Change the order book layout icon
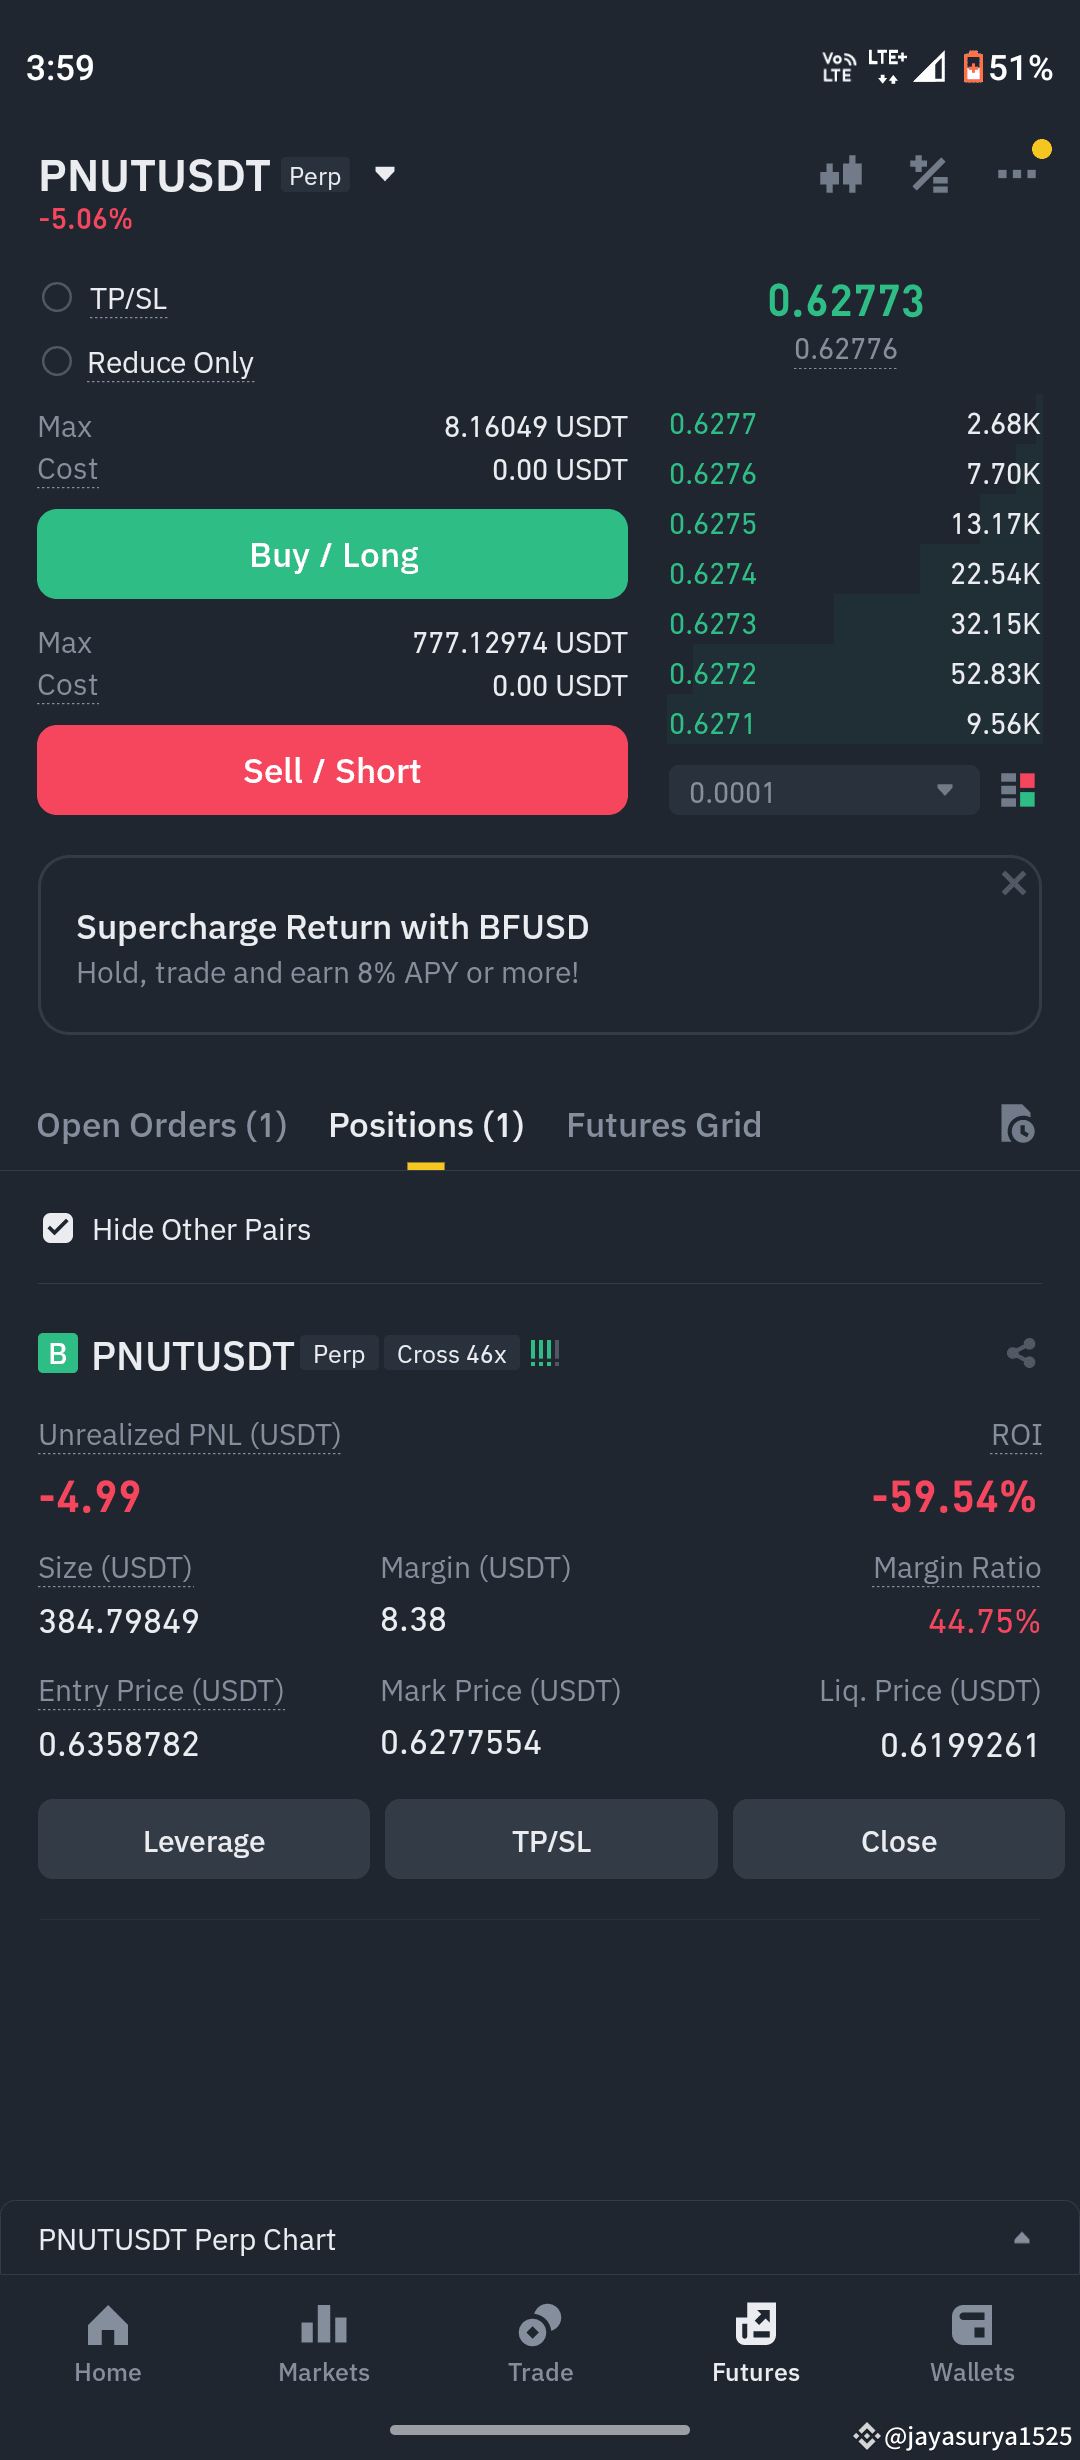1080x2460 pixels. click(1018, 790)
